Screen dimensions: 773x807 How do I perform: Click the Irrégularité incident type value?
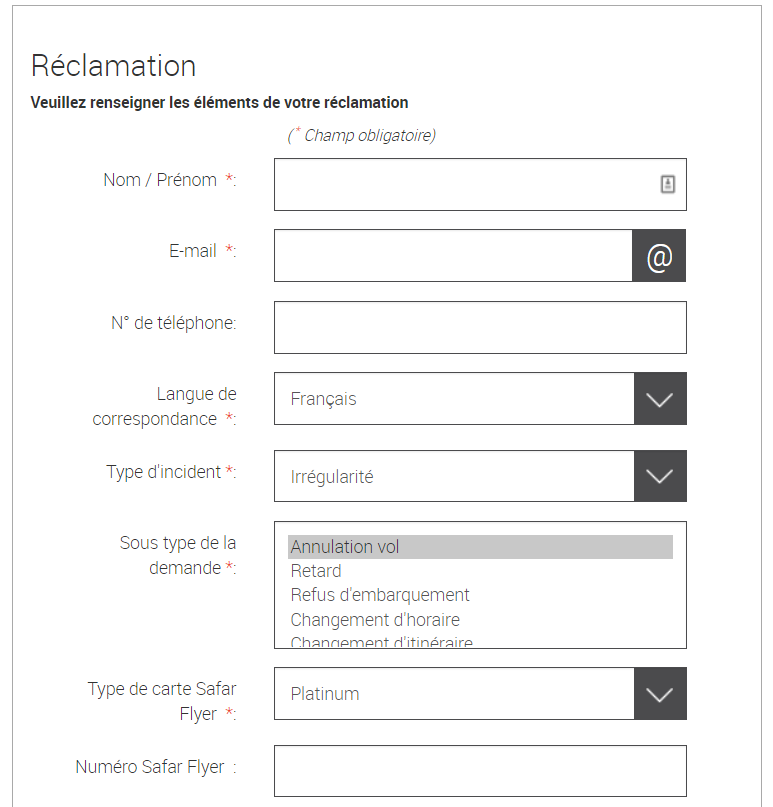point(332,477)
